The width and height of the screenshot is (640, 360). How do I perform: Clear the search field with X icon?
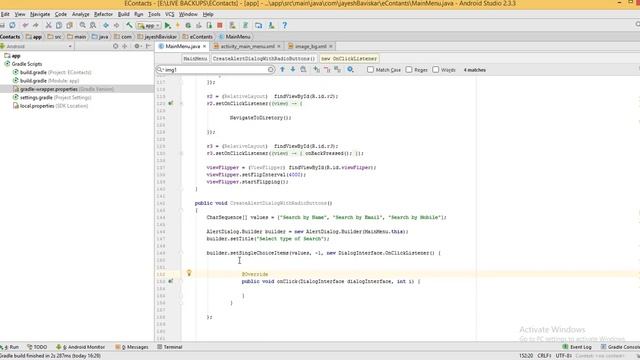271,70
